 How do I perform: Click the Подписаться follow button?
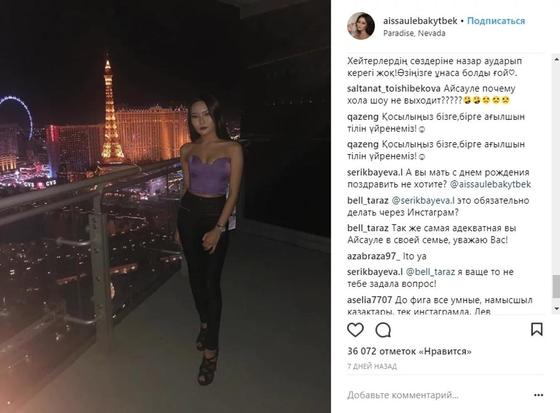496,21
